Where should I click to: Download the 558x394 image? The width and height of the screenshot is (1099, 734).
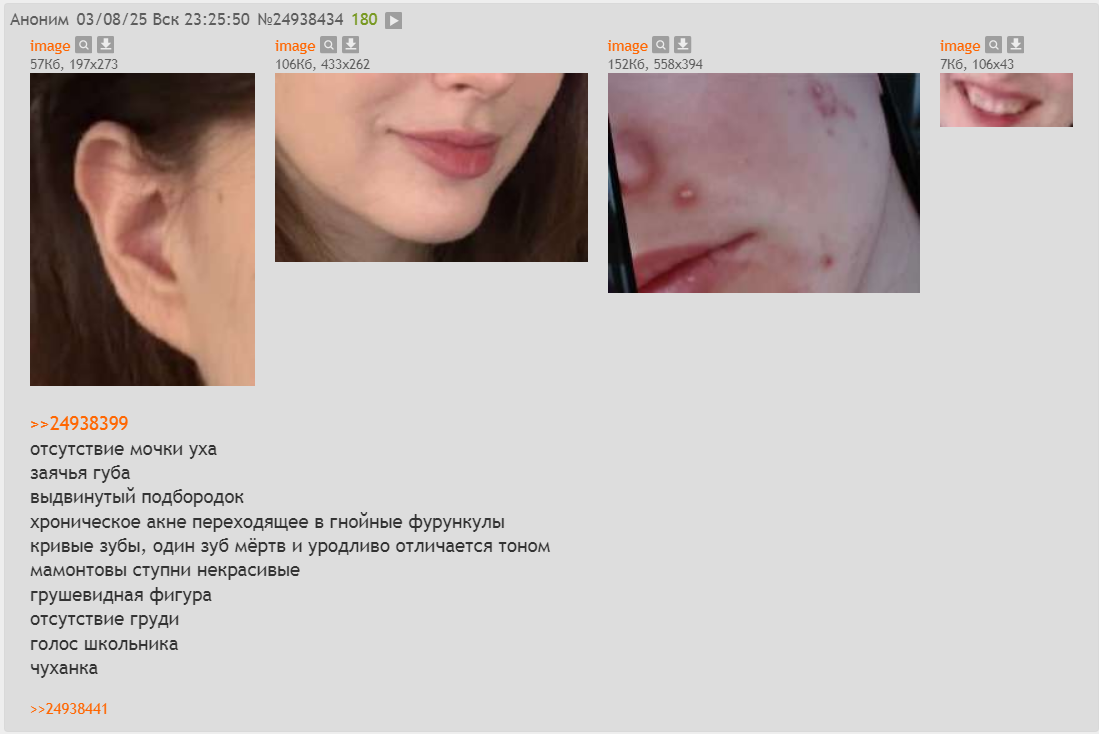tap(683, 45)
